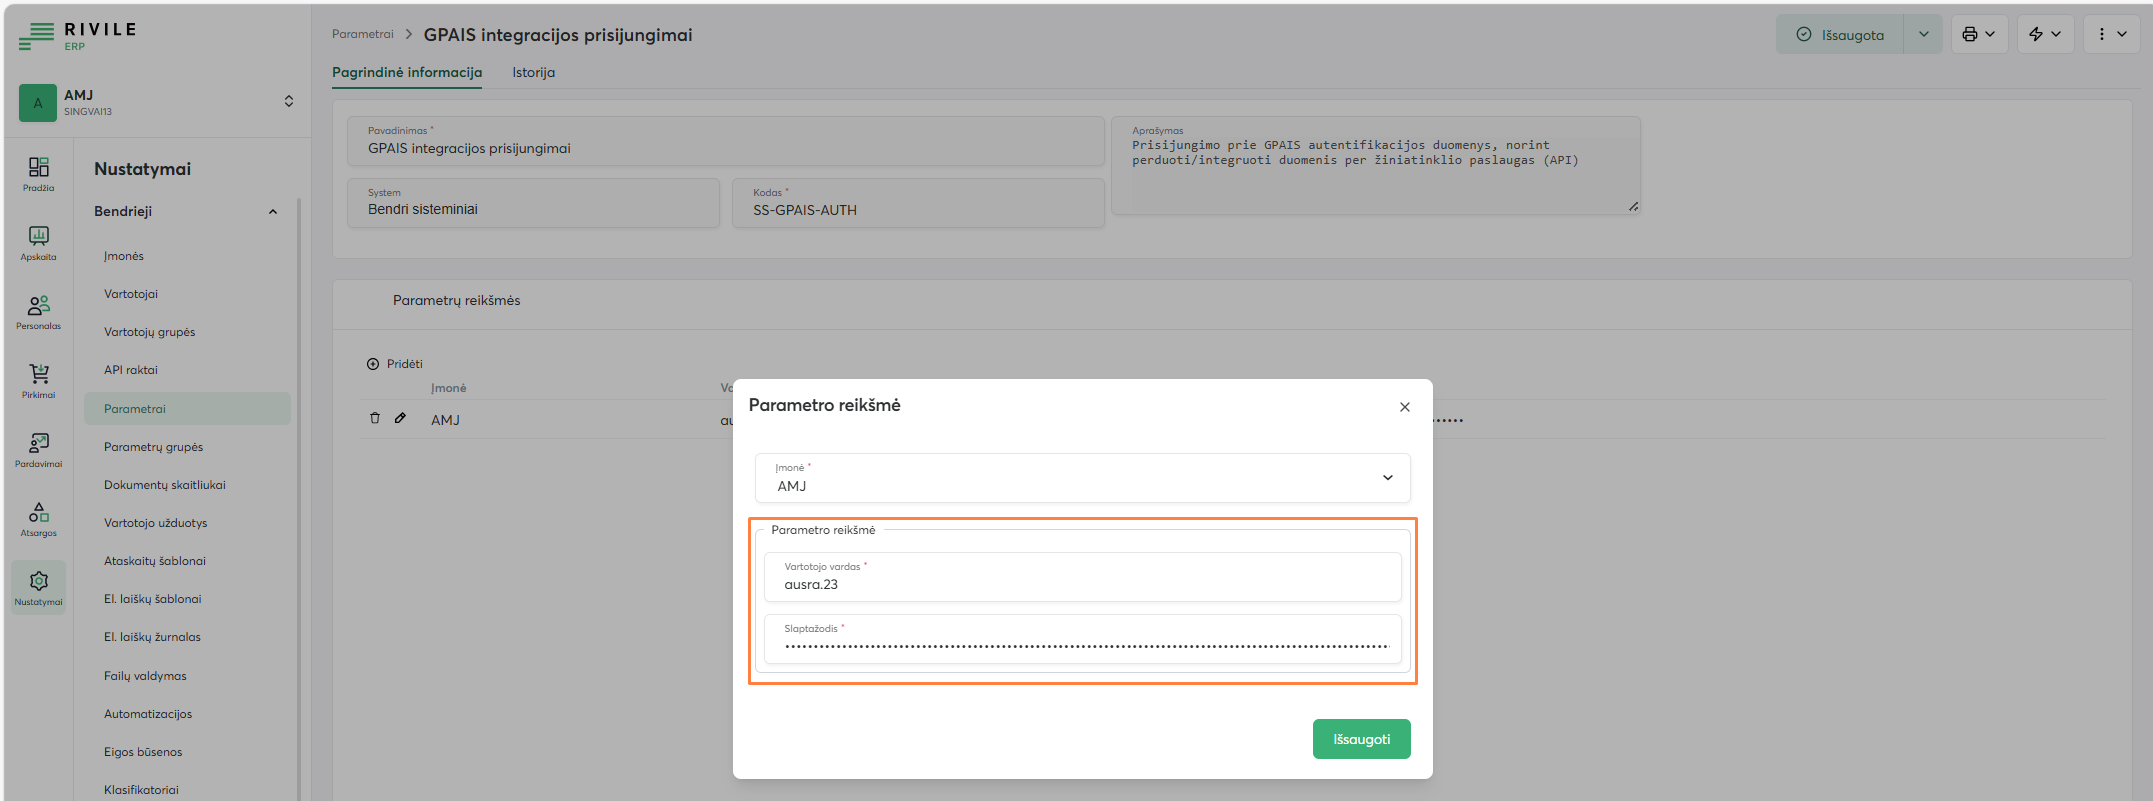Select the Pagrindinė informacija tab

coord(407,73)
